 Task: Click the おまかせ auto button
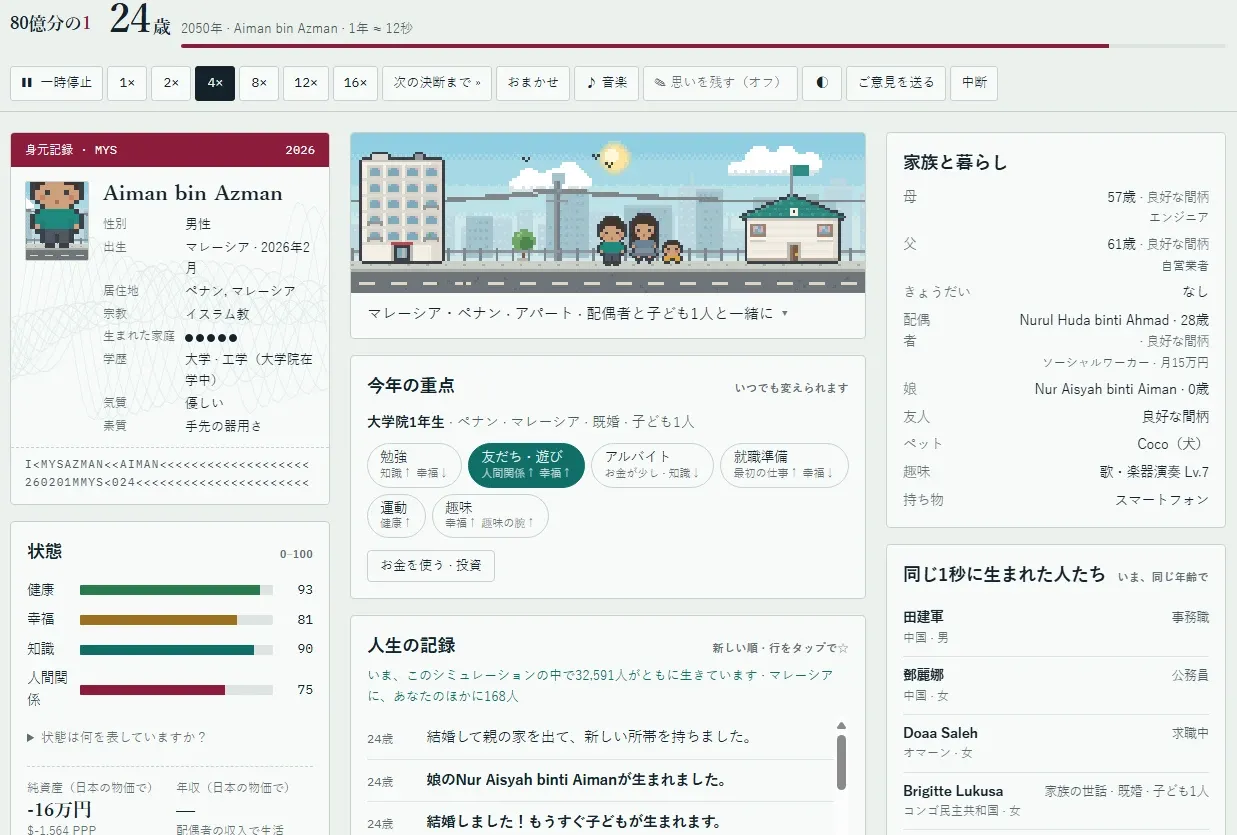point(533,83)
